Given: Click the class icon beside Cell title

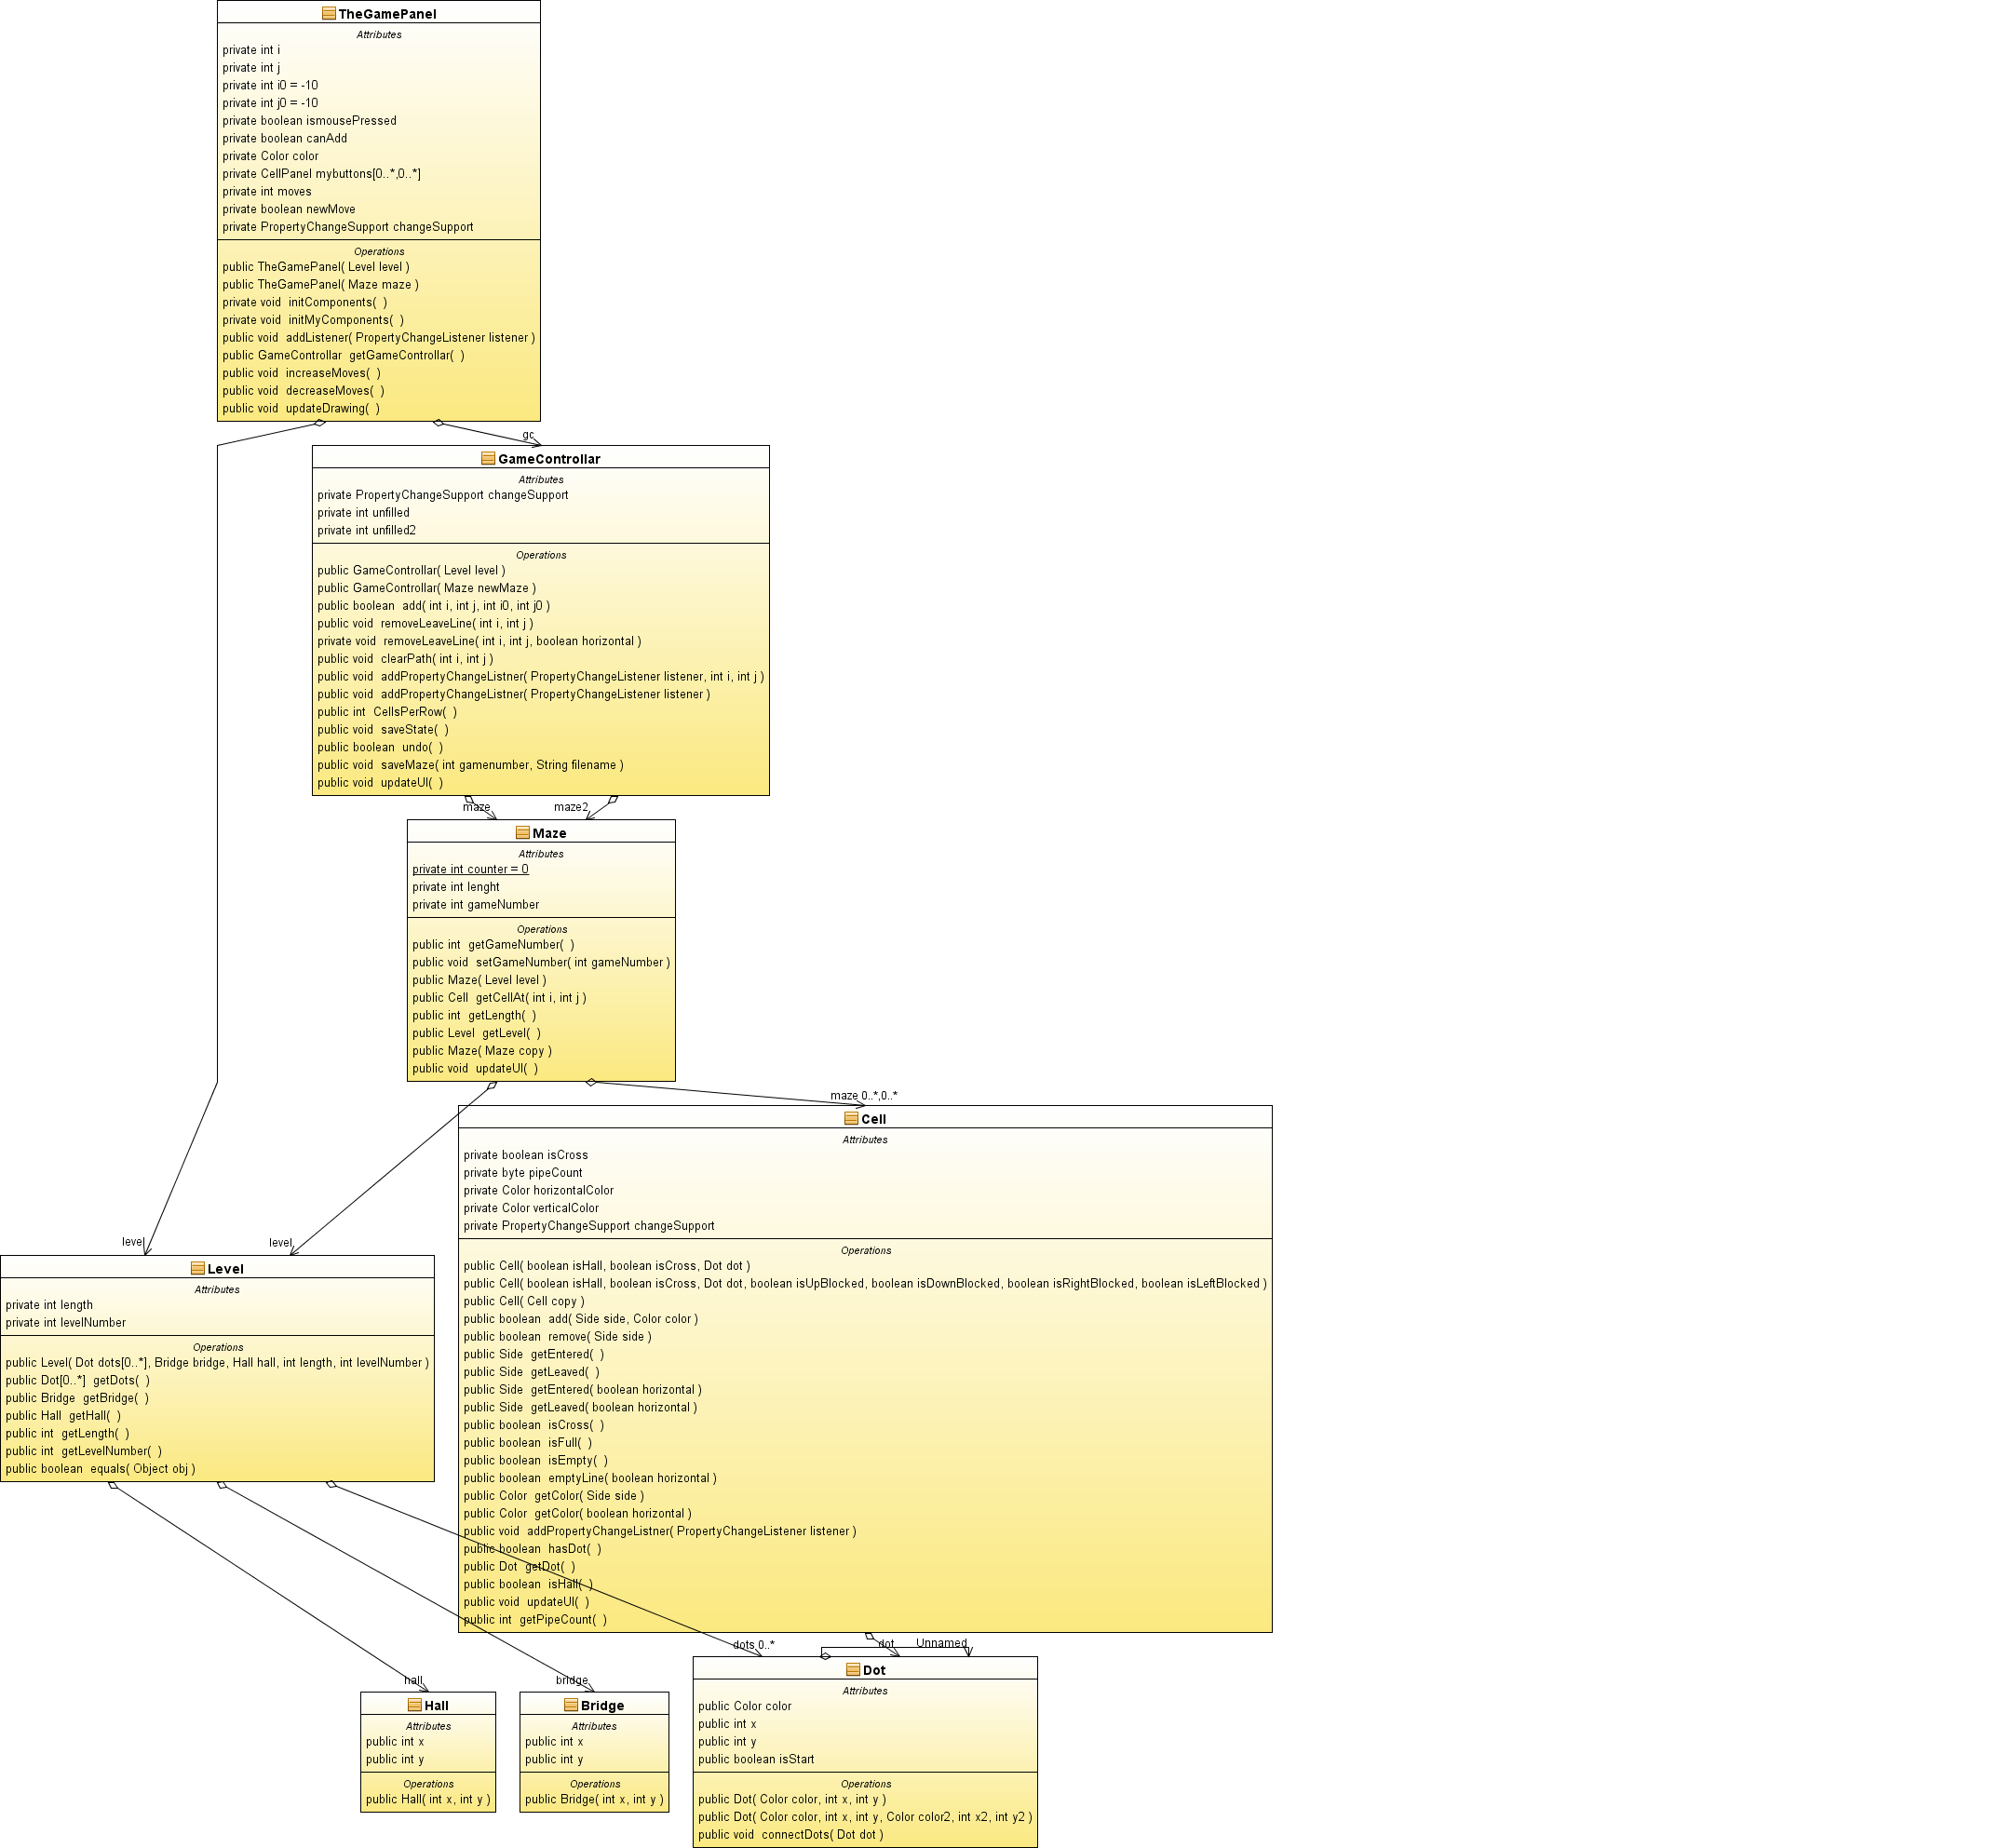Looking at the screenshot, I should click(x=851, y=1118).
